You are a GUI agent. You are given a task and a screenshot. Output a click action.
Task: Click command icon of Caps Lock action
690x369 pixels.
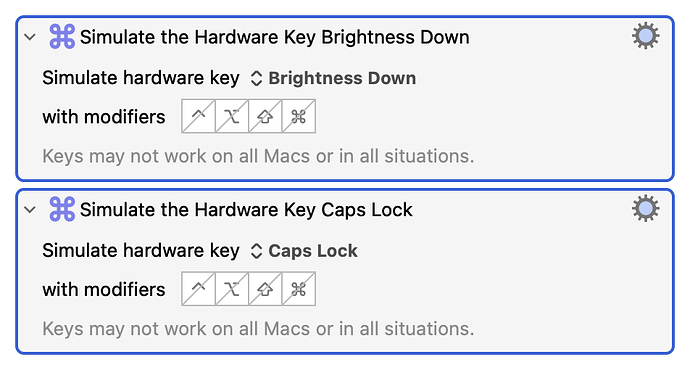pos(62,209)
